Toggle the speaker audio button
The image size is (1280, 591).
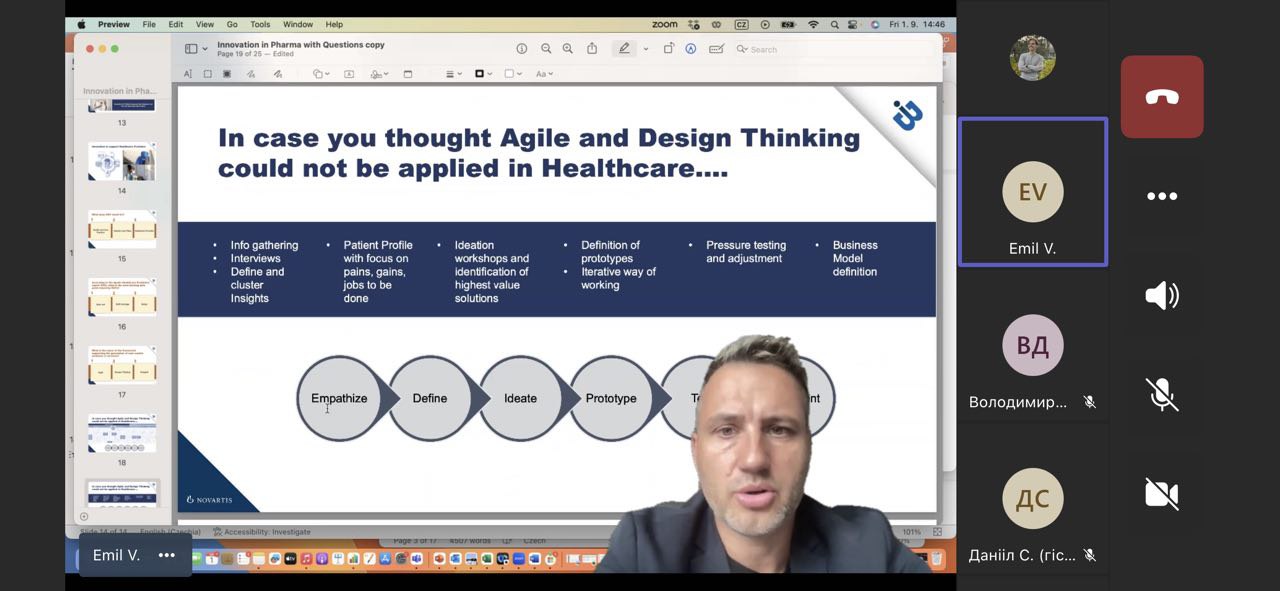(1162, 296)
